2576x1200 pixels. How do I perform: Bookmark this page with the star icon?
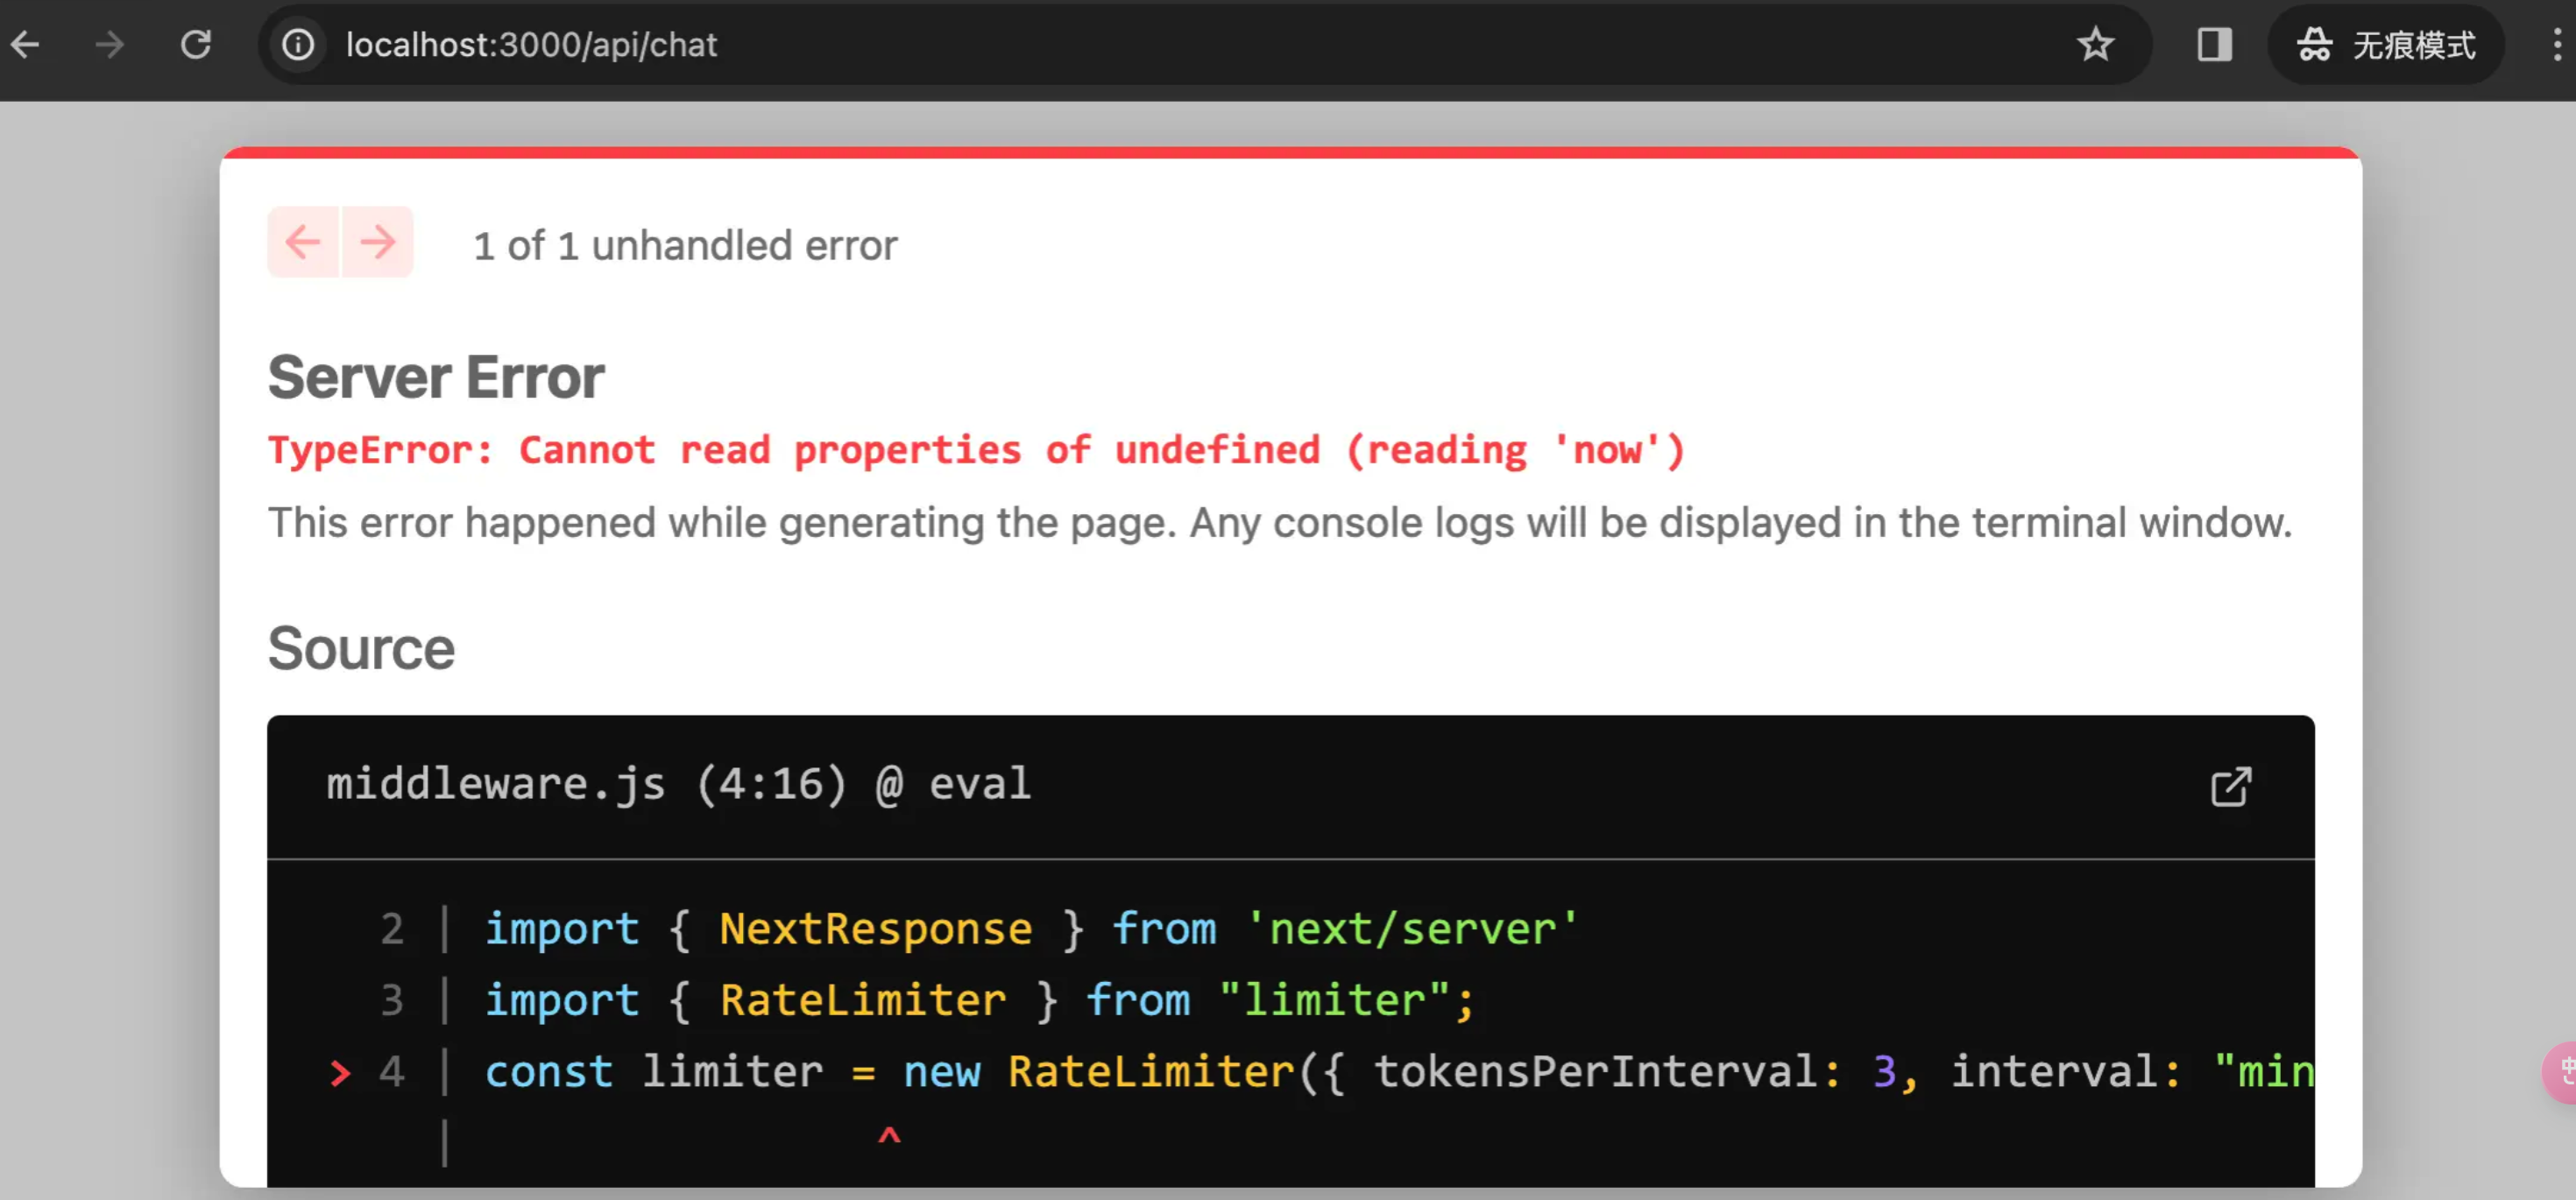pos(2095,45)
